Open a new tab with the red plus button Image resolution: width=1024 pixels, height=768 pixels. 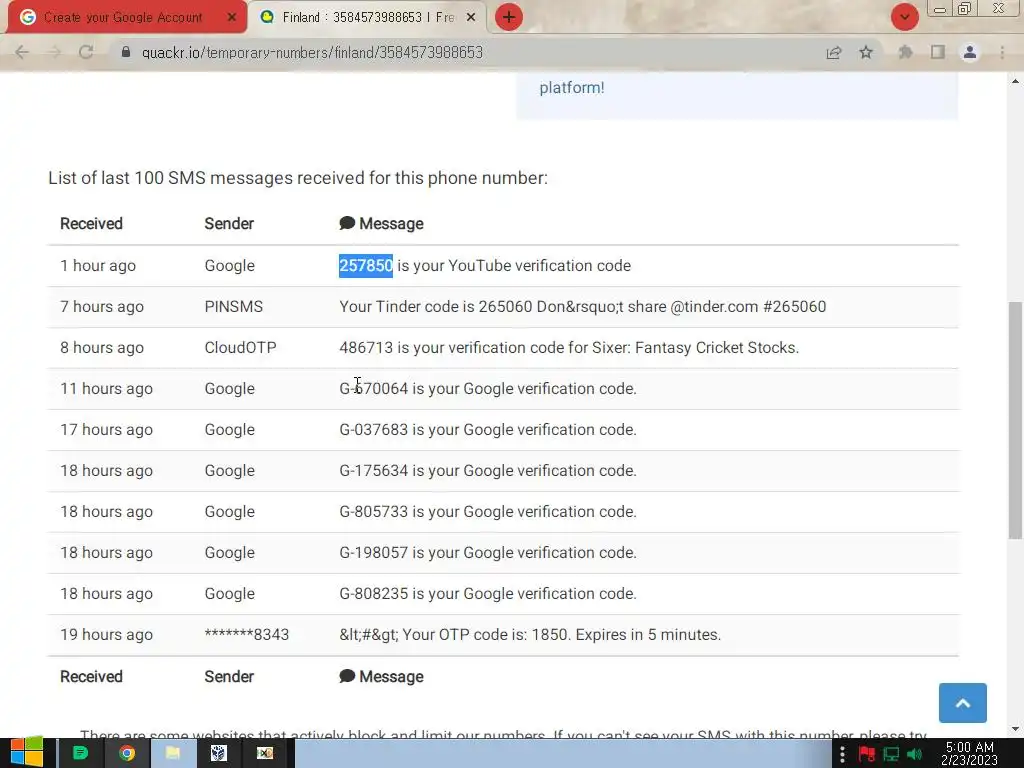tap(509, 17)
